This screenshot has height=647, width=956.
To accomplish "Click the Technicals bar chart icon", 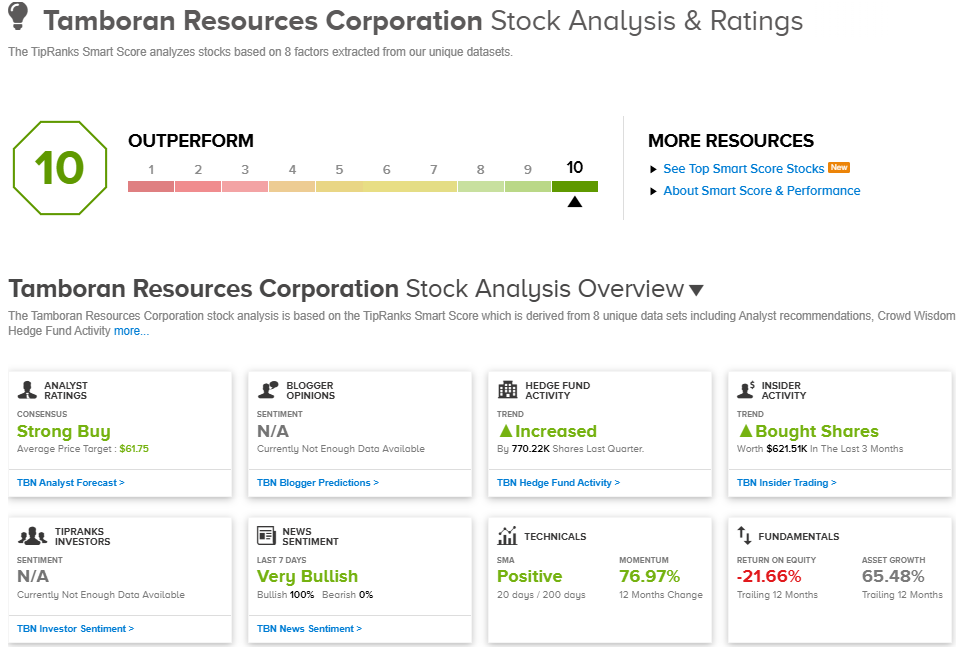I will (507, 536).
